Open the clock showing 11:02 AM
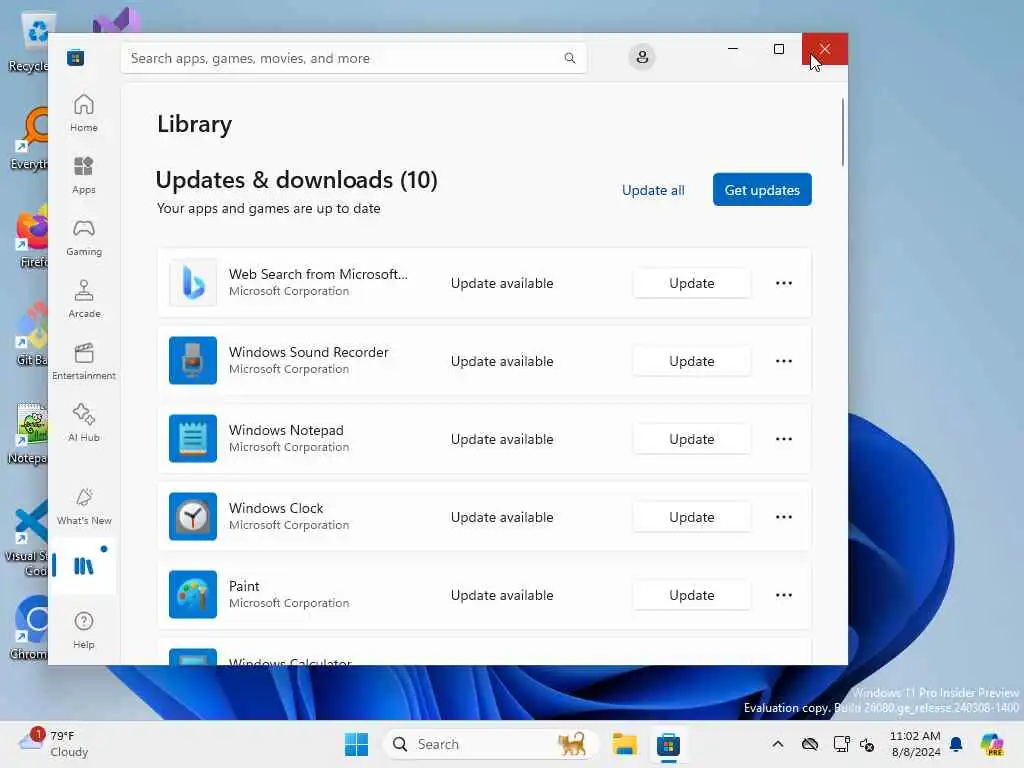 (x=915, y=744)
